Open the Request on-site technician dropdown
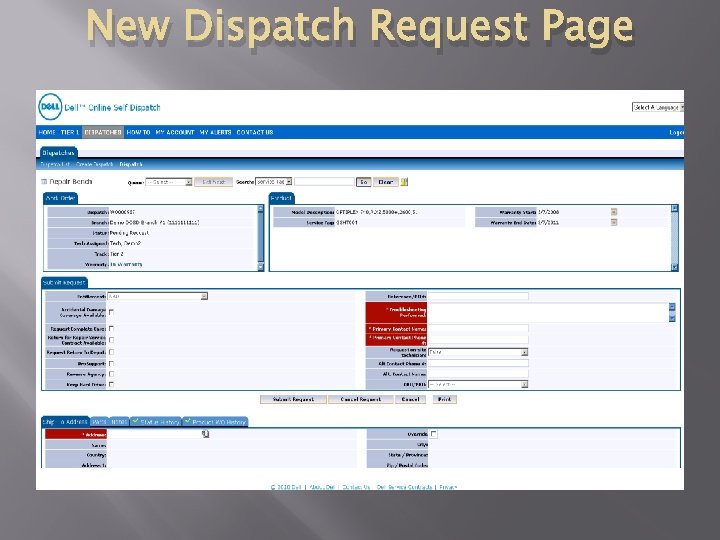 478,352
